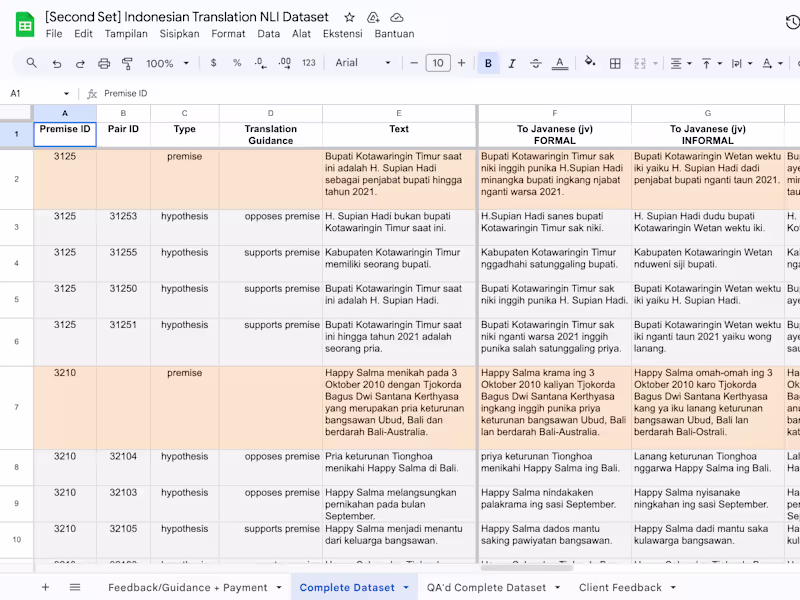
Task: Toggle italic formatting
Action: coord(512,63)
